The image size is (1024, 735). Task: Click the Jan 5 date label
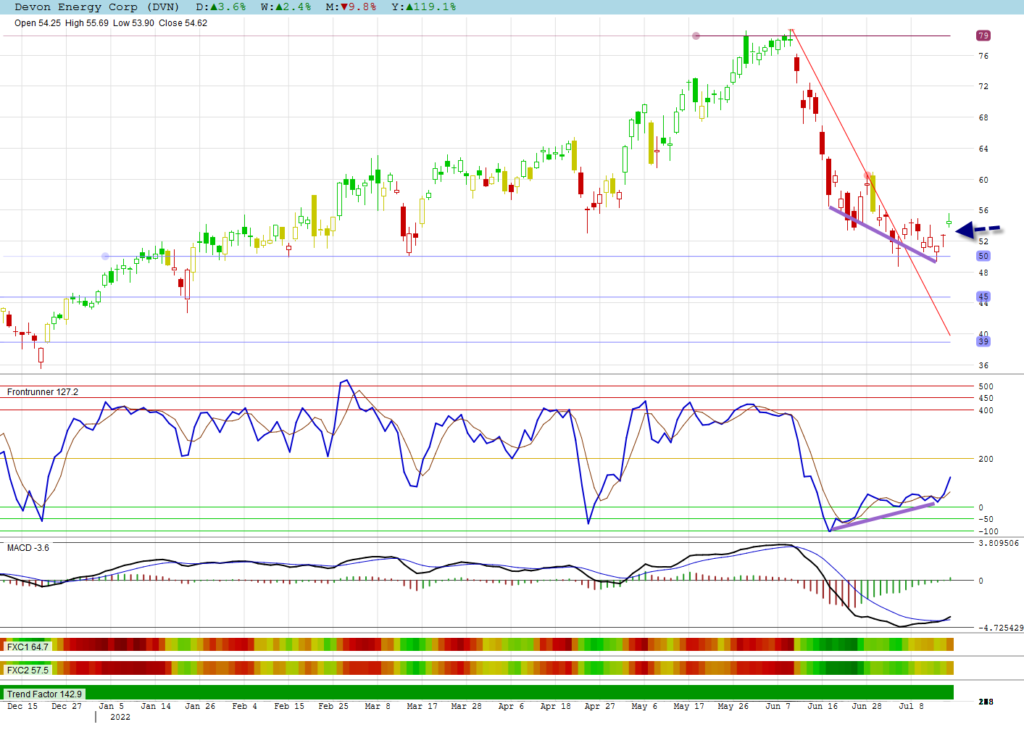tap(111, 706)
